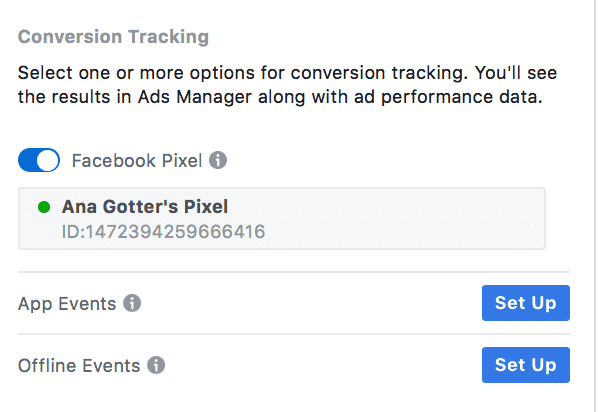
Task: Click the green active status dot
Action: pyautogui.click(x=44, y=207)
